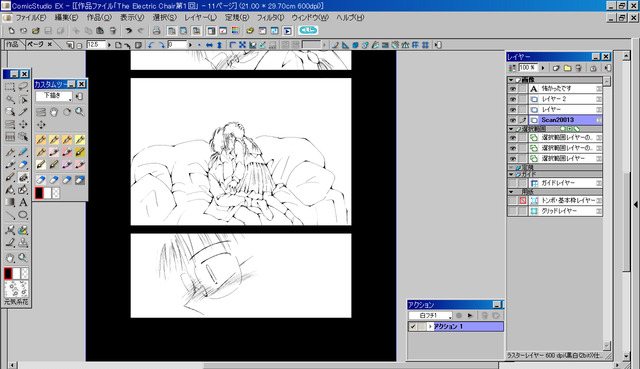Click the zoom magnifier tool in toolbox
640x369 pixels.
pos(23,258)
